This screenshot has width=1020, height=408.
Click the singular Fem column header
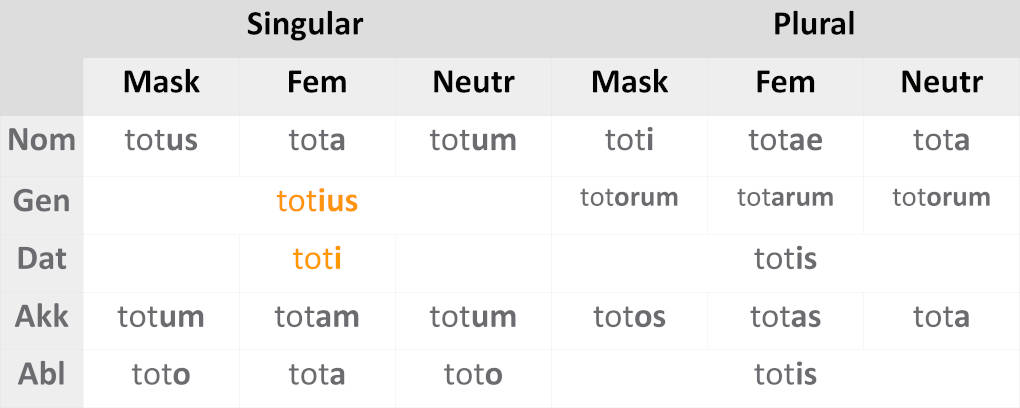(317, 82)
